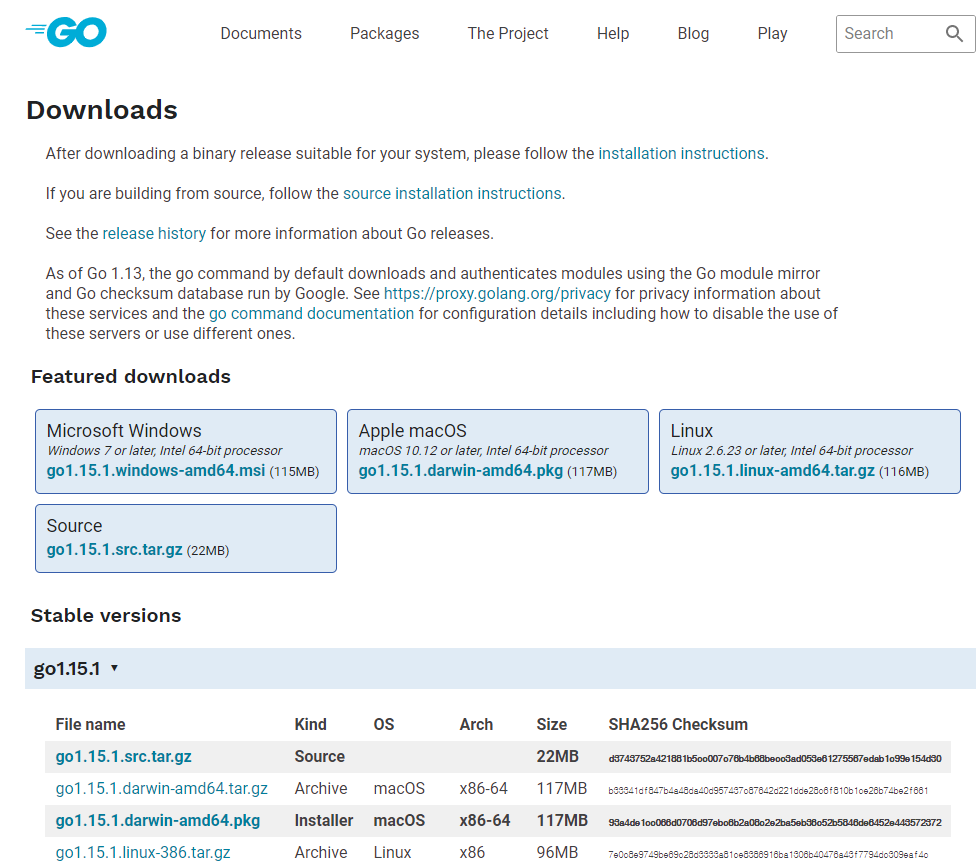
Task: Click go1.15.1.darwin-amd64.pkg table link
Action: [x=158, y=820]
